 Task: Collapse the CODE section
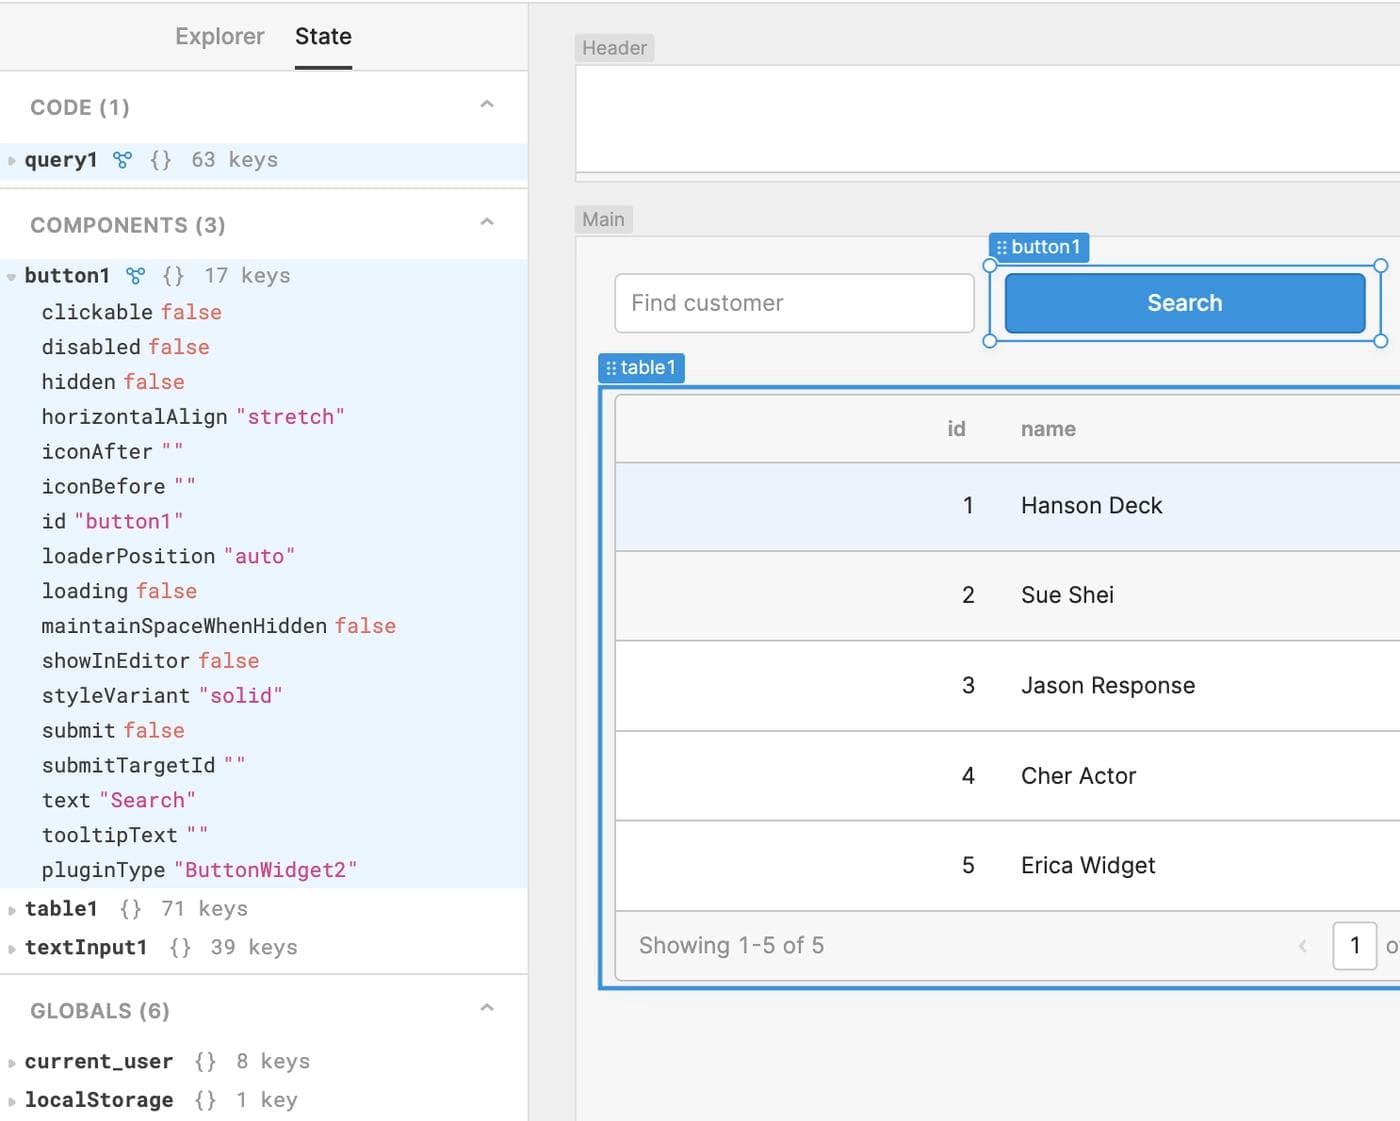point(487,103)
